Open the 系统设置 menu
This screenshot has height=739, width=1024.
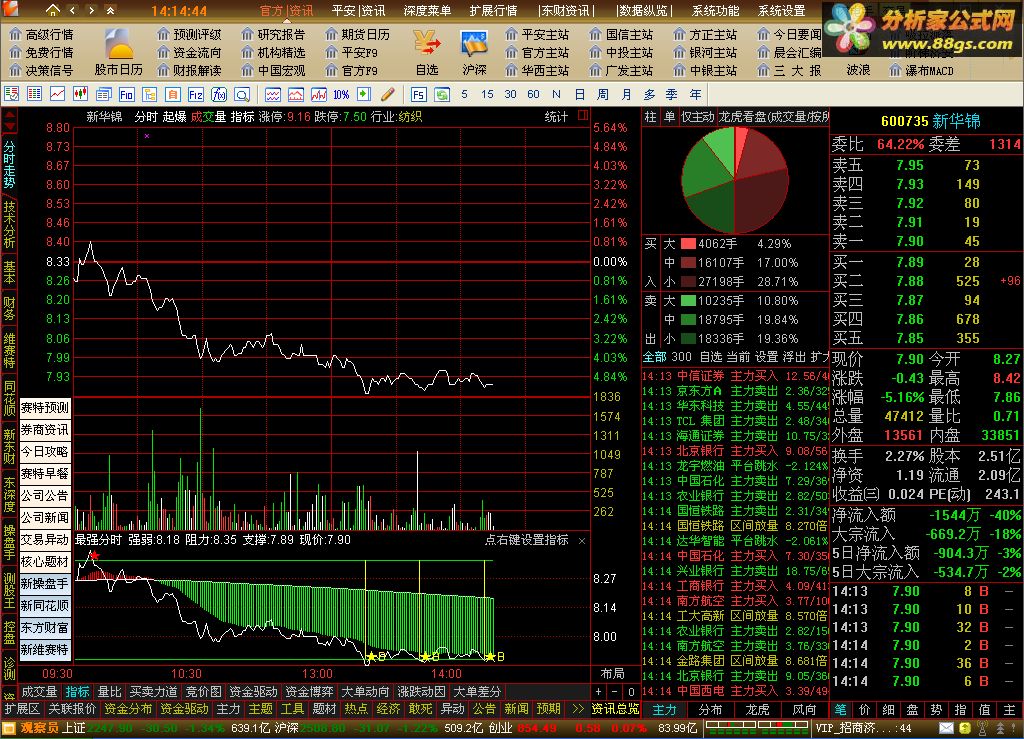click(x=781, y=10)
